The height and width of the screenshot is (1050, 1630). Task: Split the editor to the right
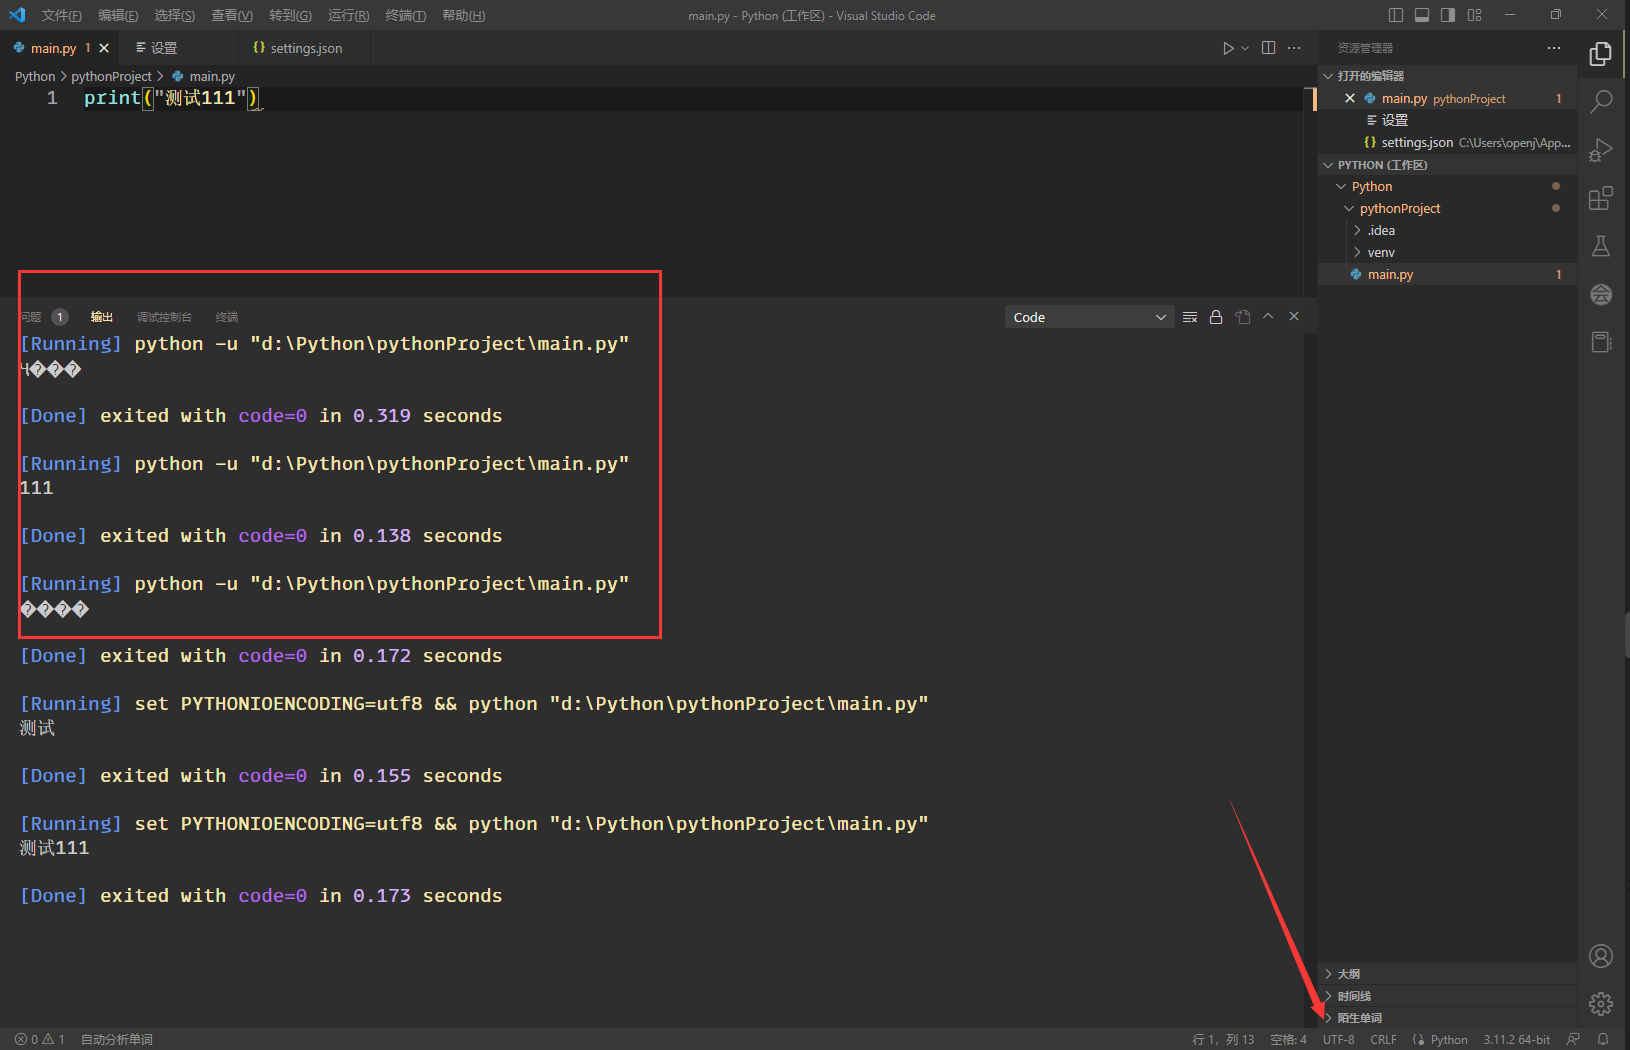point(1268,48)
